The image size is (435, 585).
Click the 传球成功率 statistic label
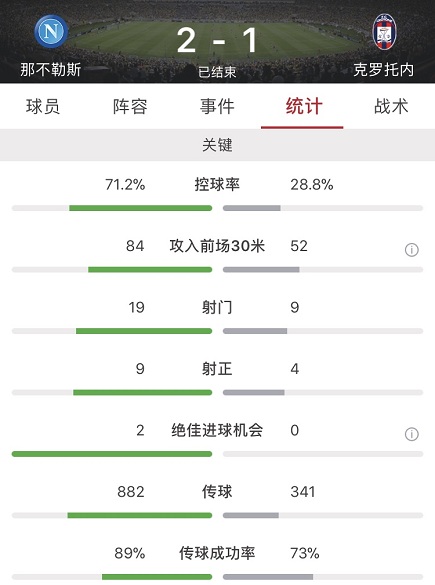pos(217,553)
